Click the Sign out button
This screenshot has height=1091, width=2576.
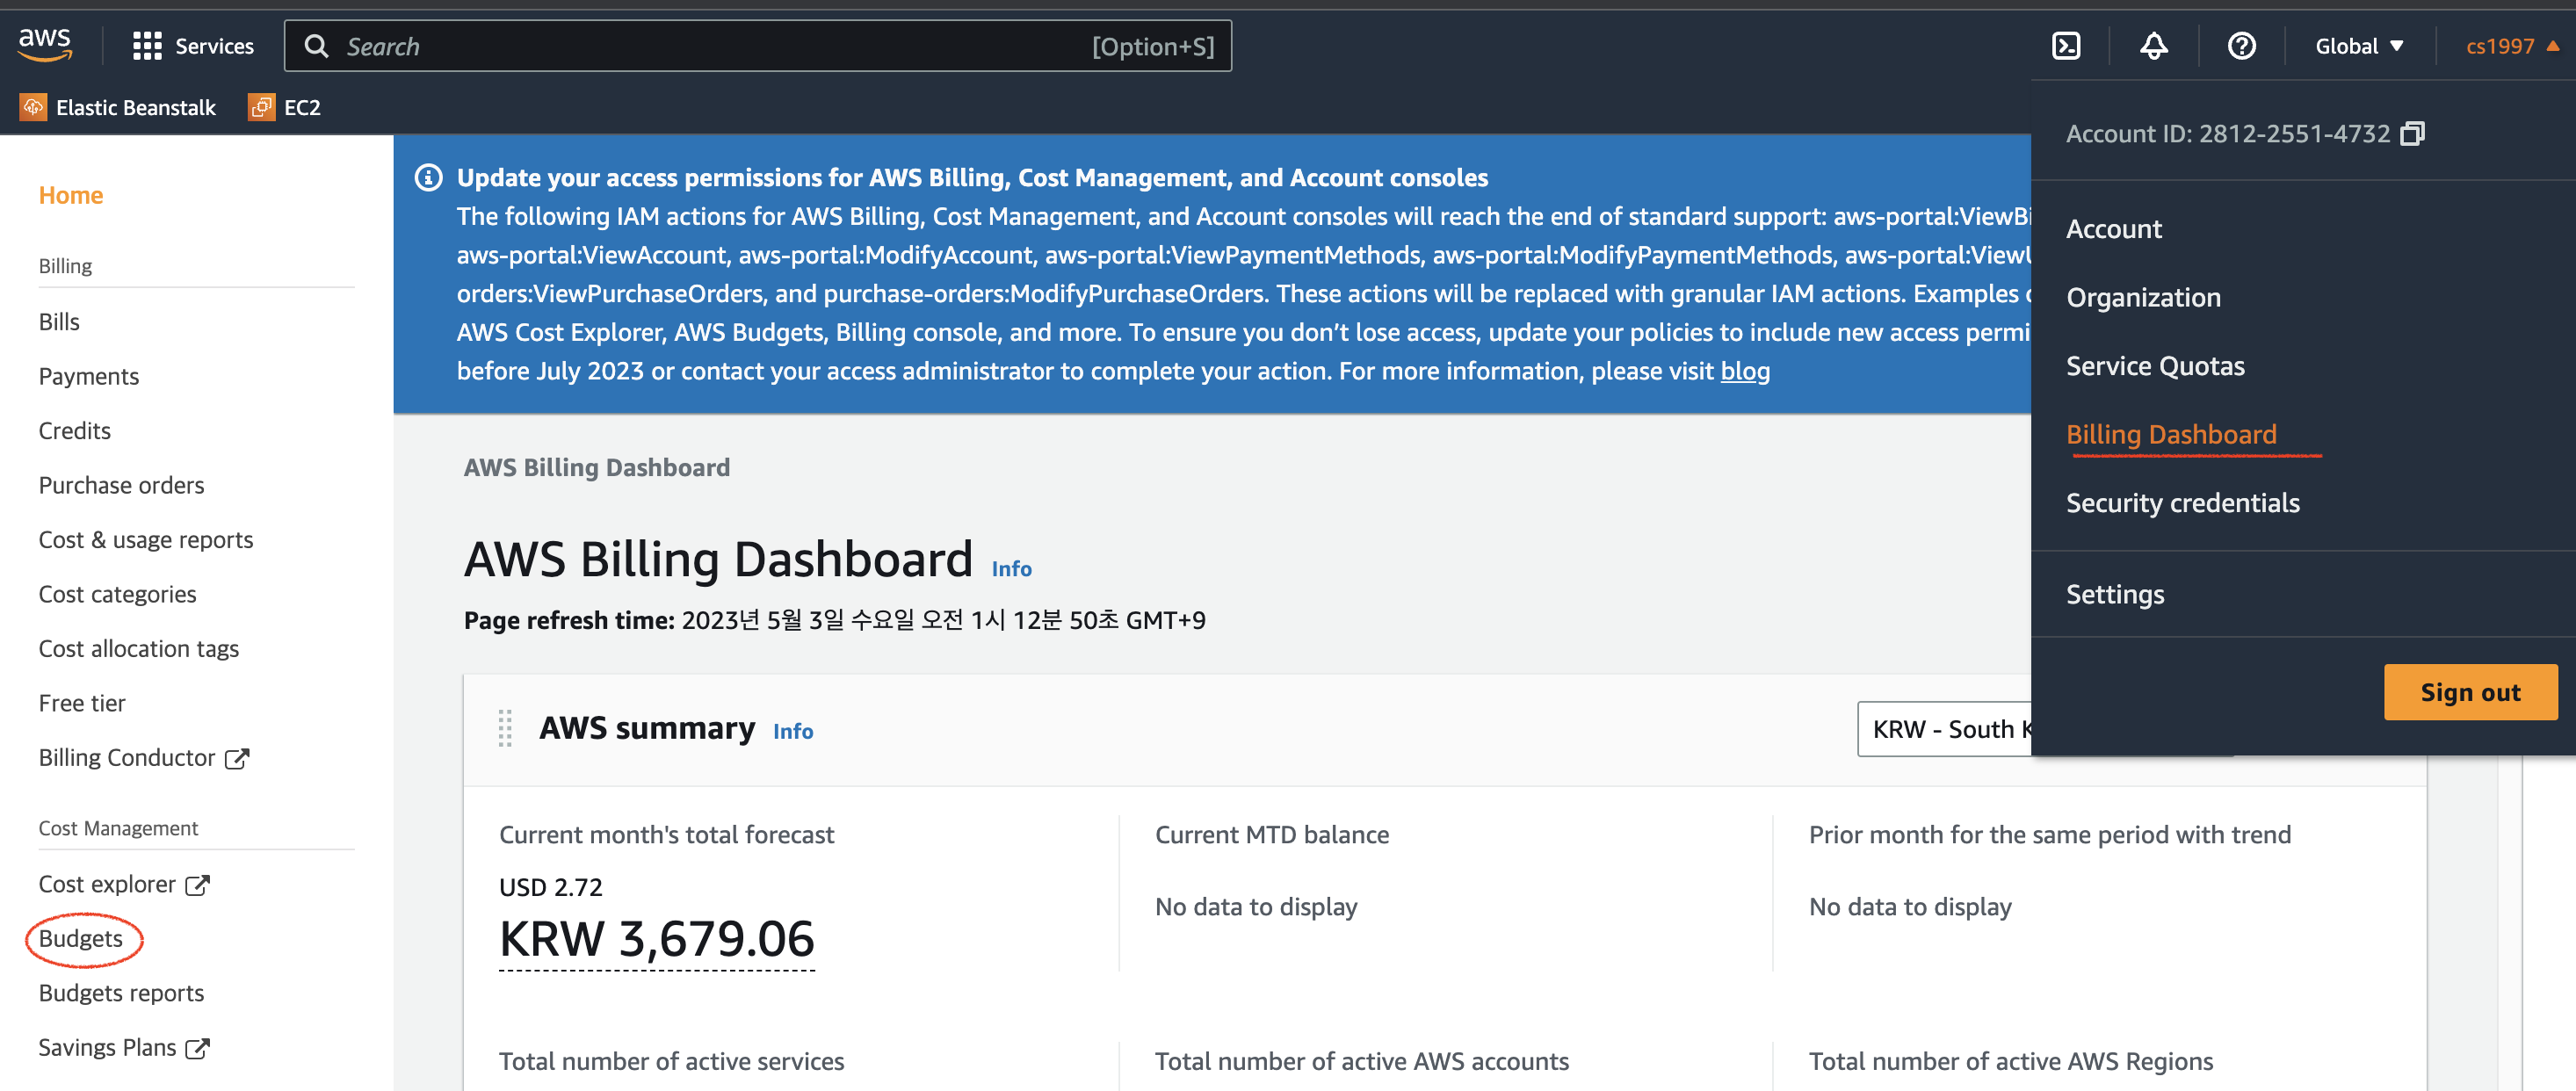tap(2469, 692)
